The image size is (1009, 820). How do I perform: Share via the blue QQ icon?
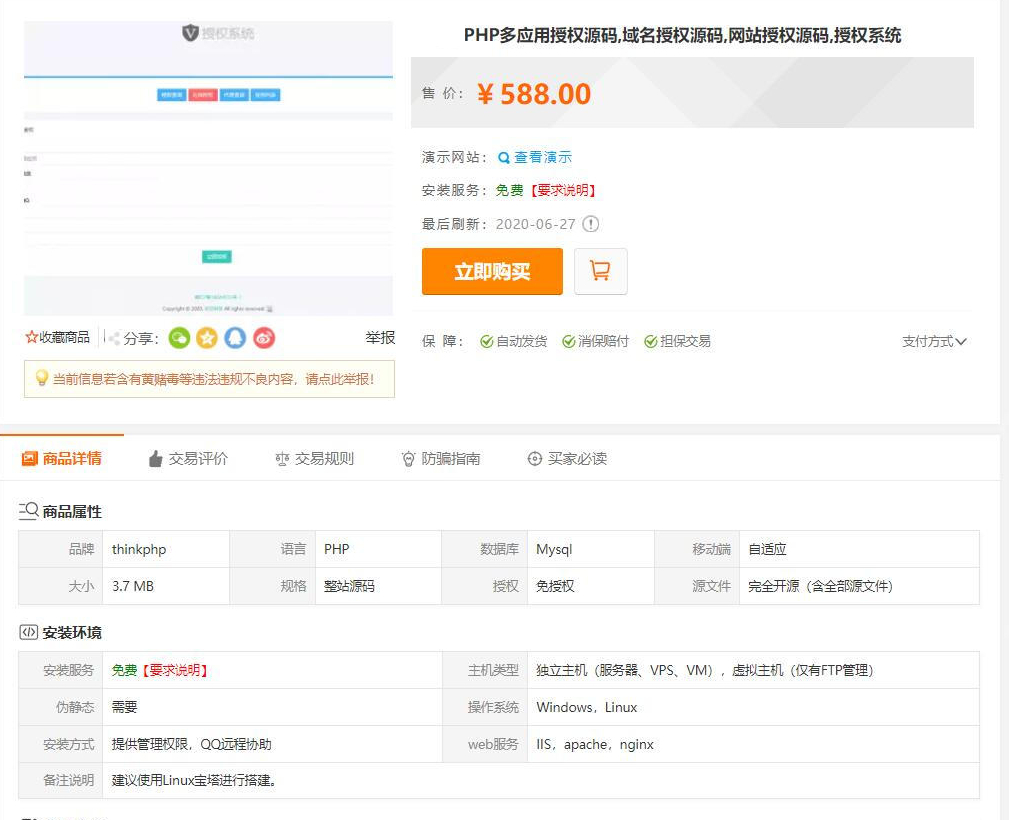click(x=236, y=338)
